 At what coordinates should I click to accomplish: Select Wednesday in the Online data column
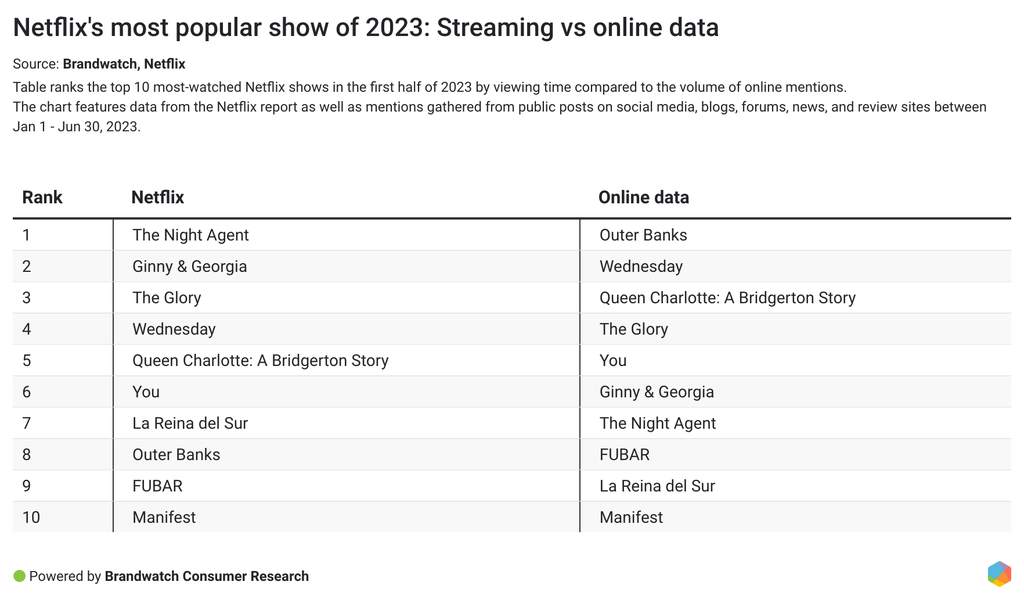click(641, 266)
